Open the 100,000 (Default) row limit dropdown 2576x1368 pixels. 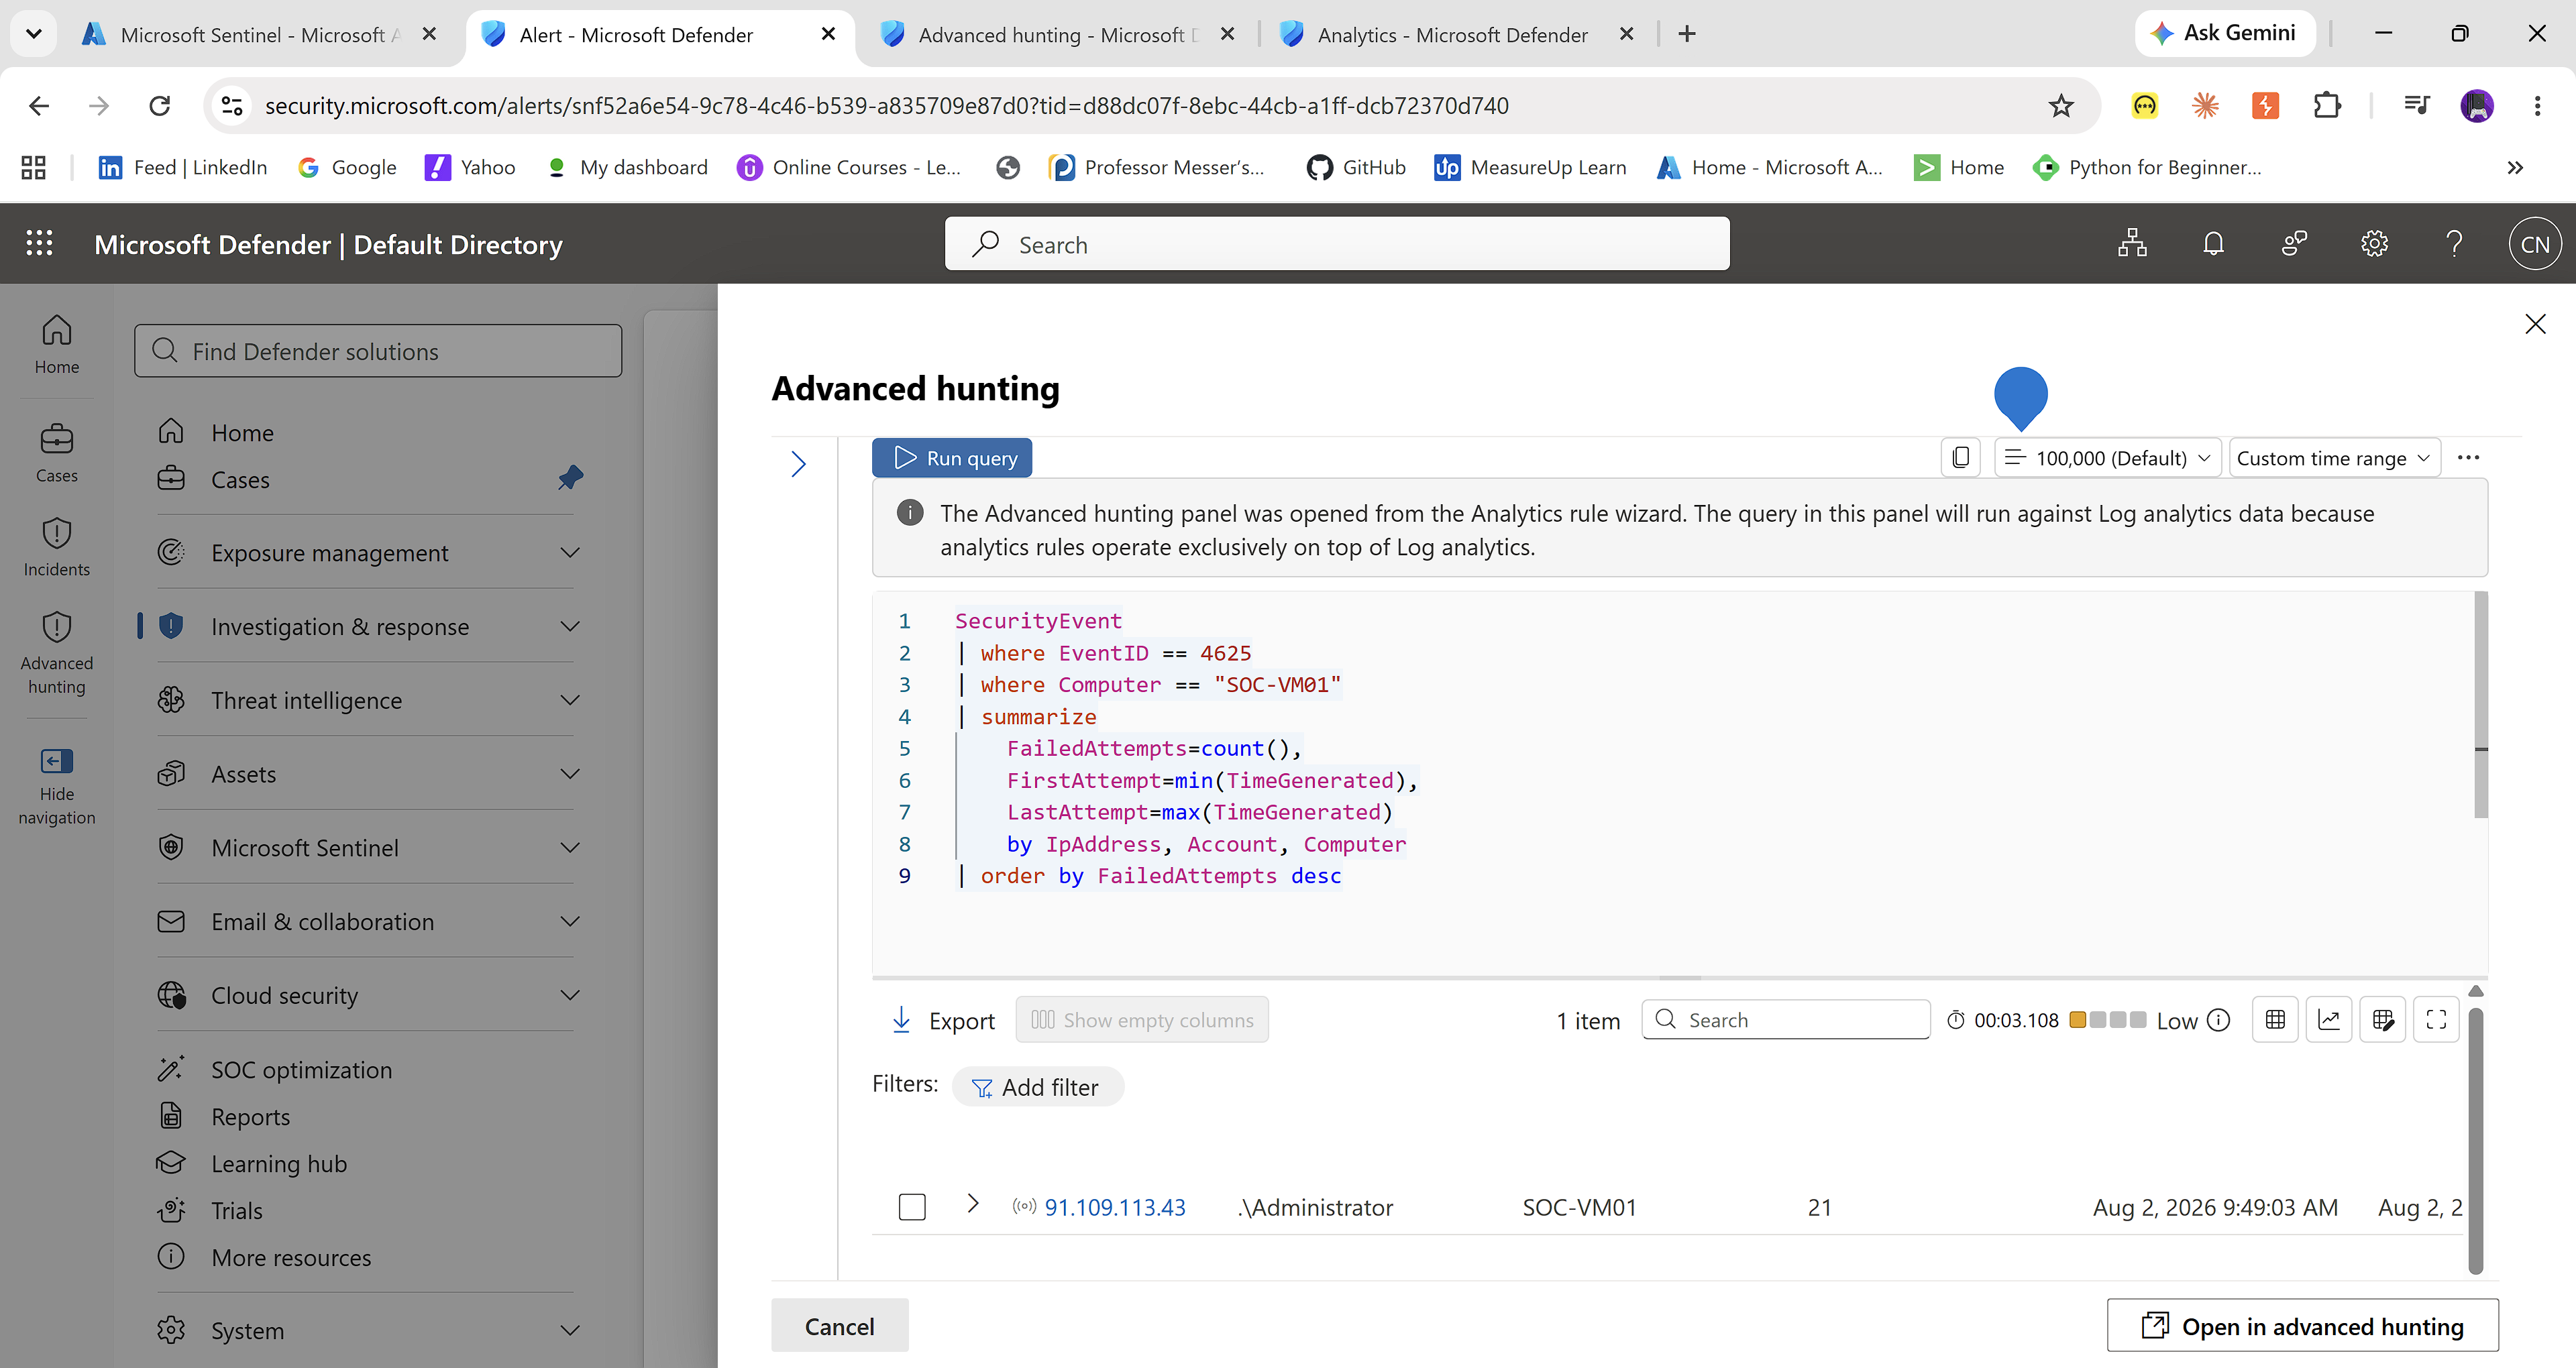pyautogui.click(x=2107, y=458)
